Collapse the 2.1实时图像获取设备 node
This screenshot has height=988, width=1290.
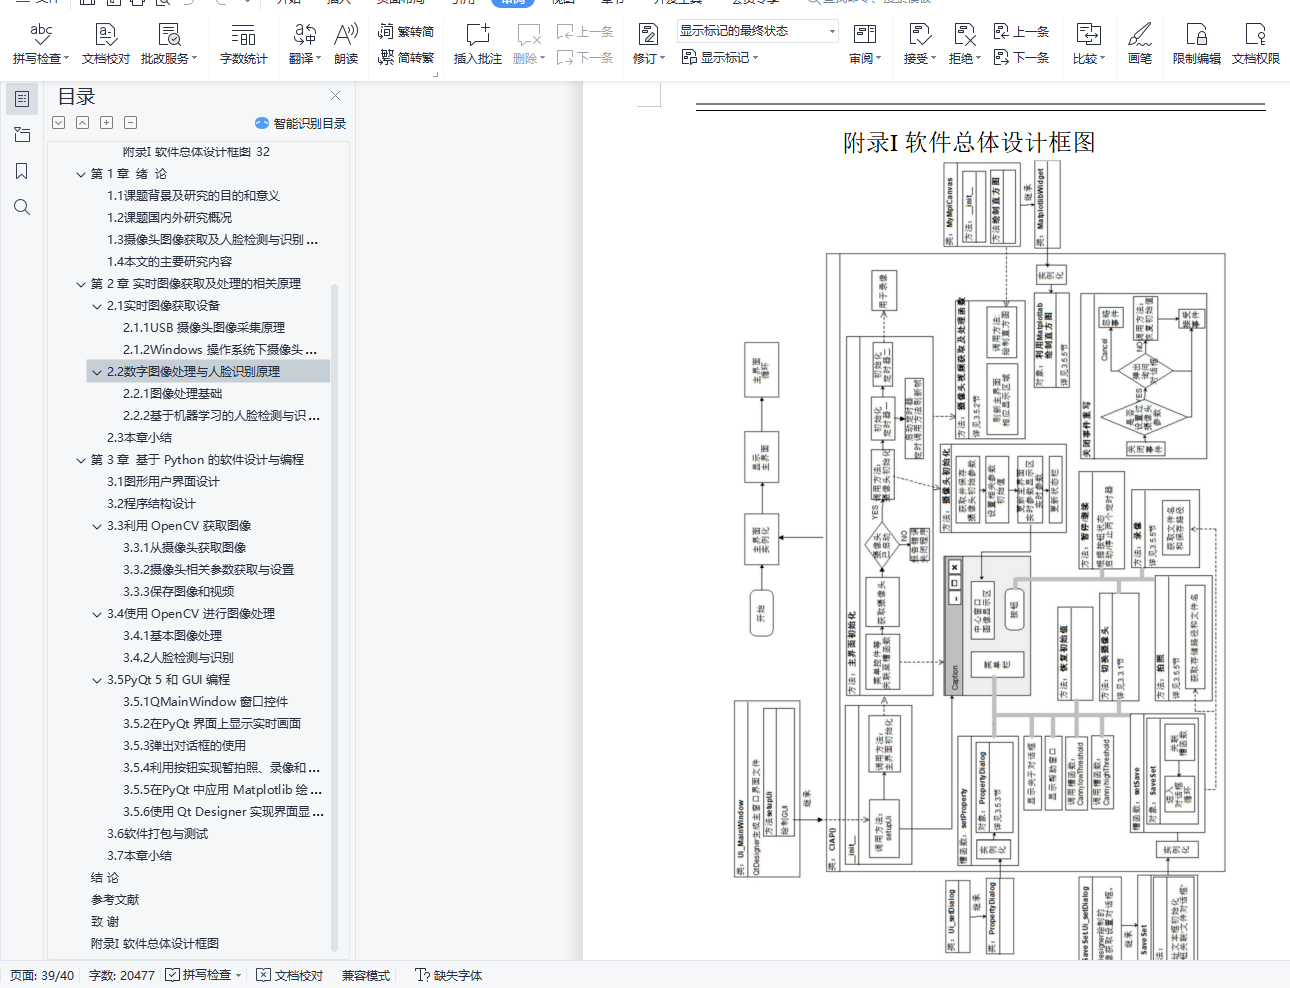pyautogui.click(x=97, y=306)
